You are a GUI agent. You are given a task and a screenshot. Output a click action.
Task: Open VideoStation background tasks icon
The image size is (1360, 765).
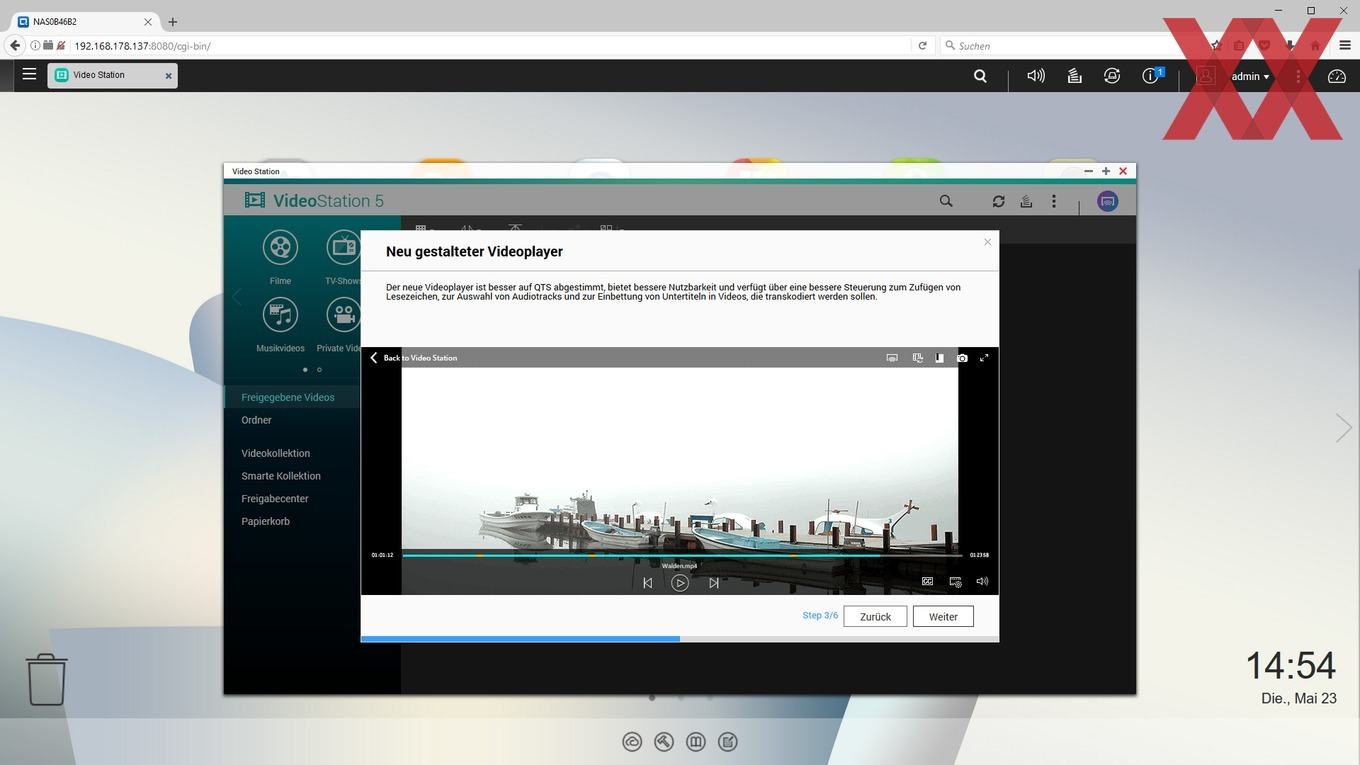(1026, 201)
